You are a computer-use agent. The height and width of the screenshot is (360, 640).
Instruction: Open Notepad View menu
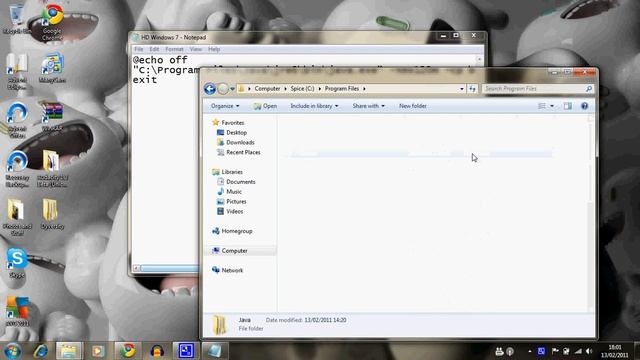pyautogui.click(x=196, y=49)
